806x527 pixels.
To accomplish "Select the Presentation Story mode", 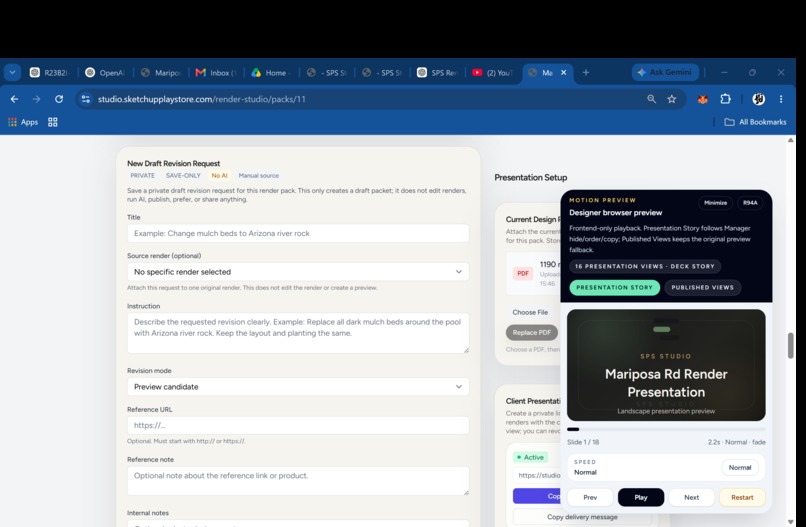I will coord(614,287).
